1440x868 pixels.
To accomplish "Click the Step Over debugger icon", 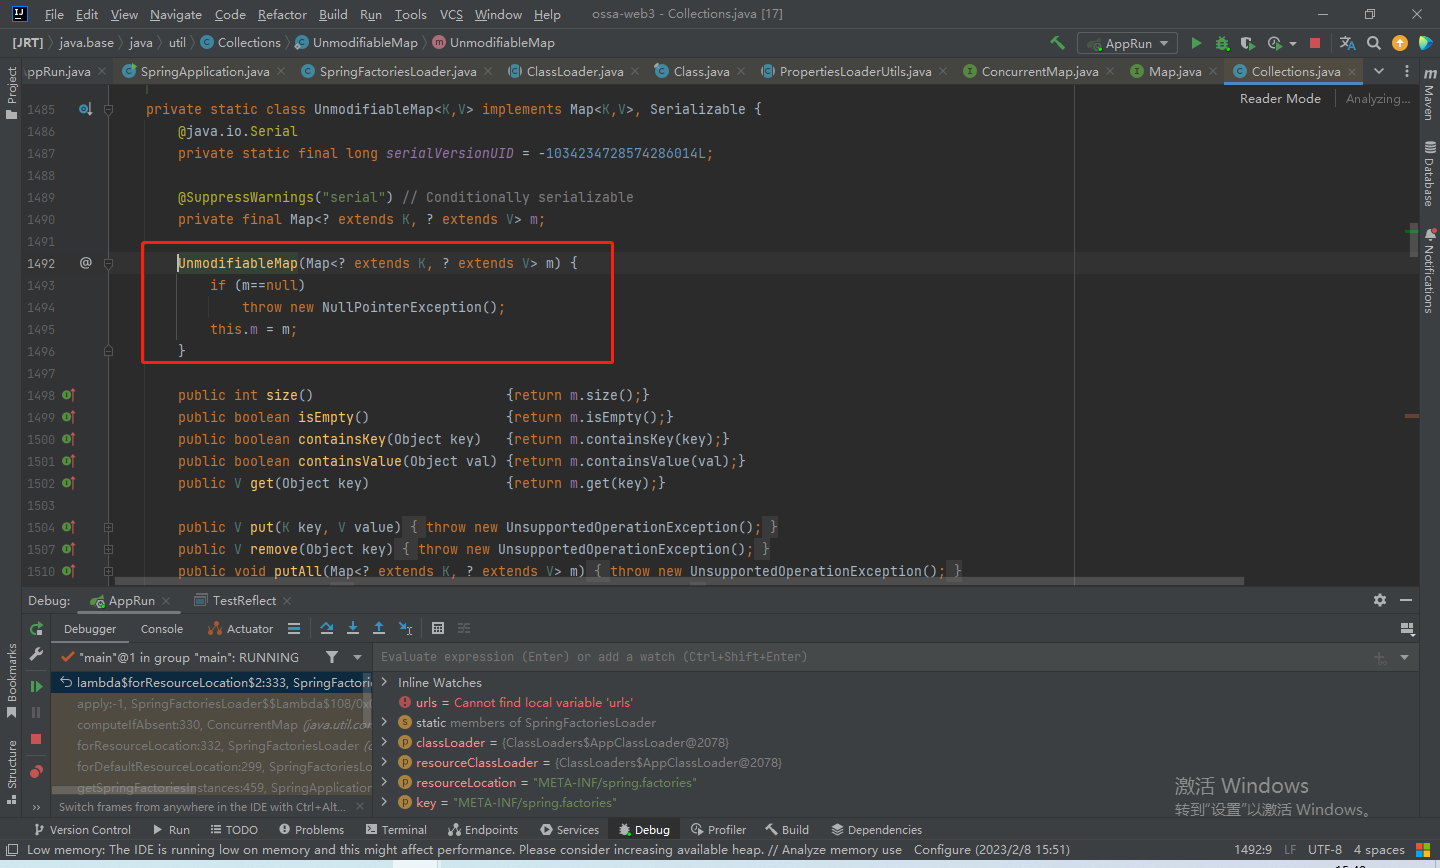I will [x=327, y=628].
